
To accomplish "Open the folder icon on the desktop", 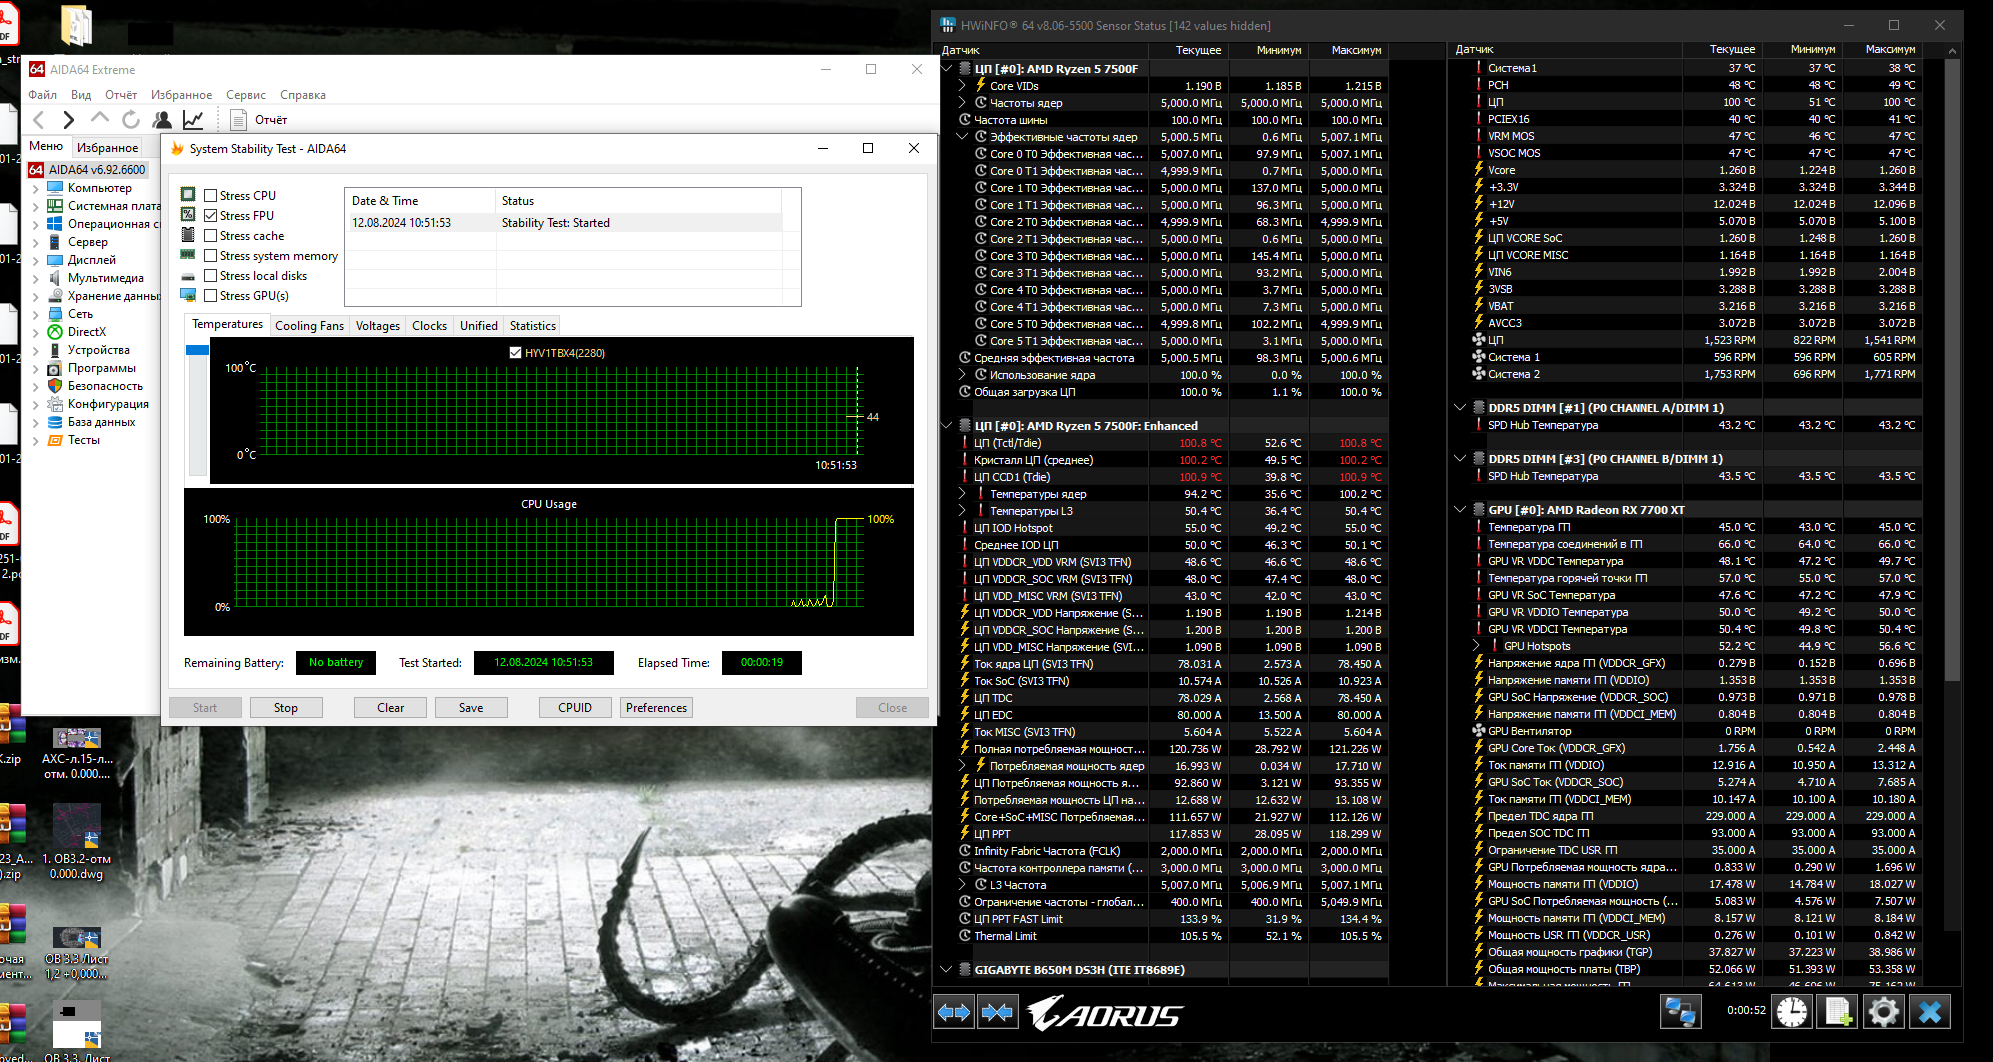I will [x=76, y=26].
